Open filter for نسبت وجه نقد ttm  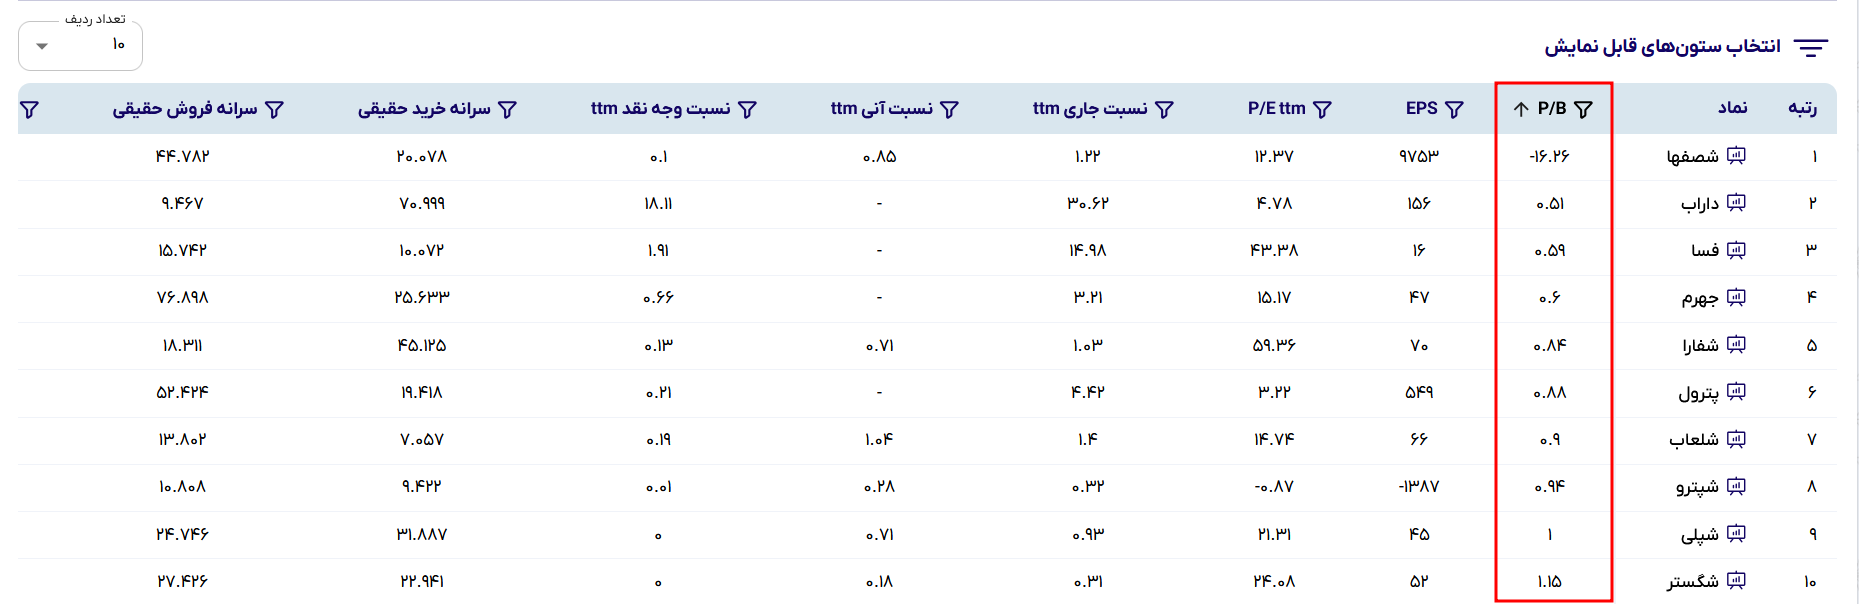pyautogui.click(x=747, y=109)
